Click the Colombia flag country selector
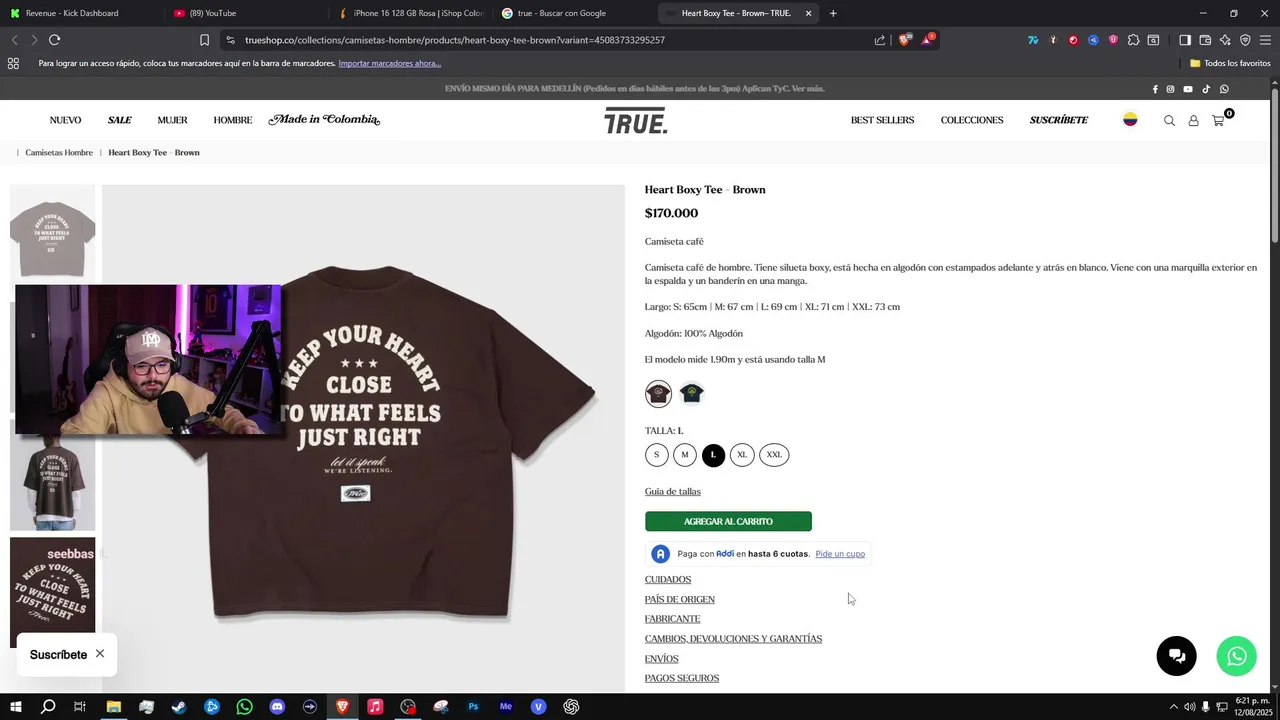The height and width of the screenshot is (720, 1280). coord(1130,119)
